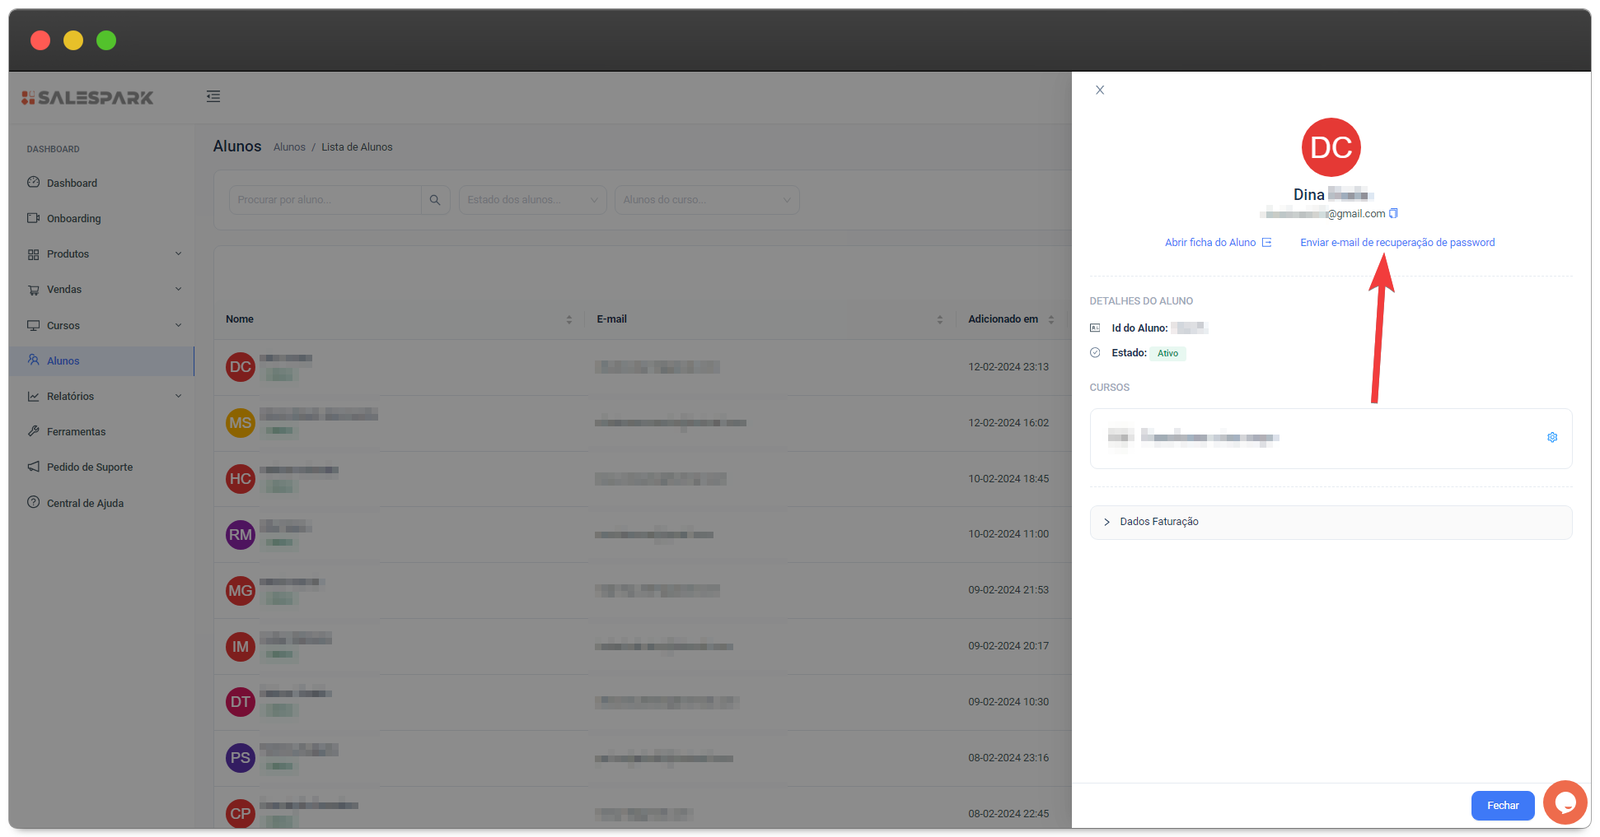Viewport: 1600px width, 837px height.
Task: Sort the table by Adicionado em column
Action: tap(1050, 320)
